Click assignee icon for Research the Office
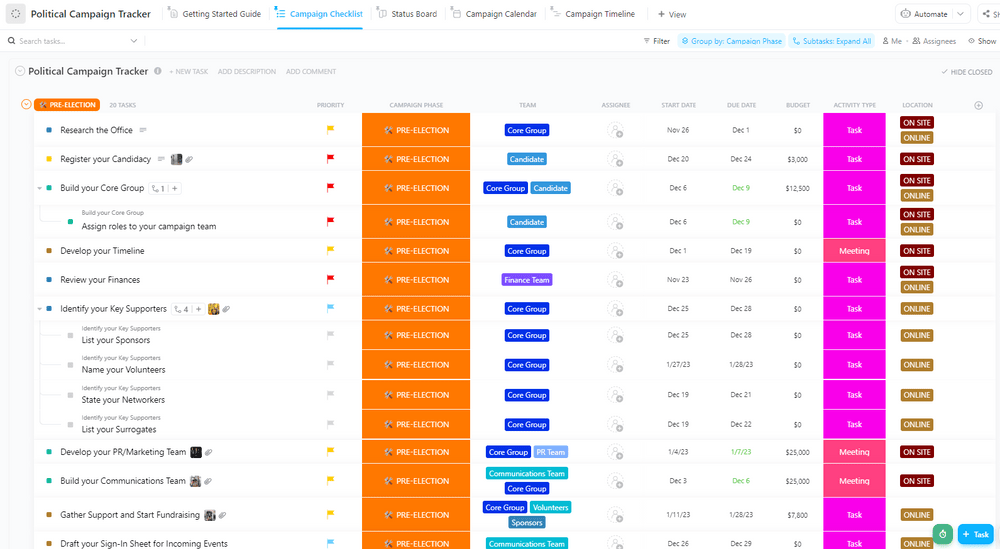Viewport: 1000px width, 549px height. (x=615, y=130)
